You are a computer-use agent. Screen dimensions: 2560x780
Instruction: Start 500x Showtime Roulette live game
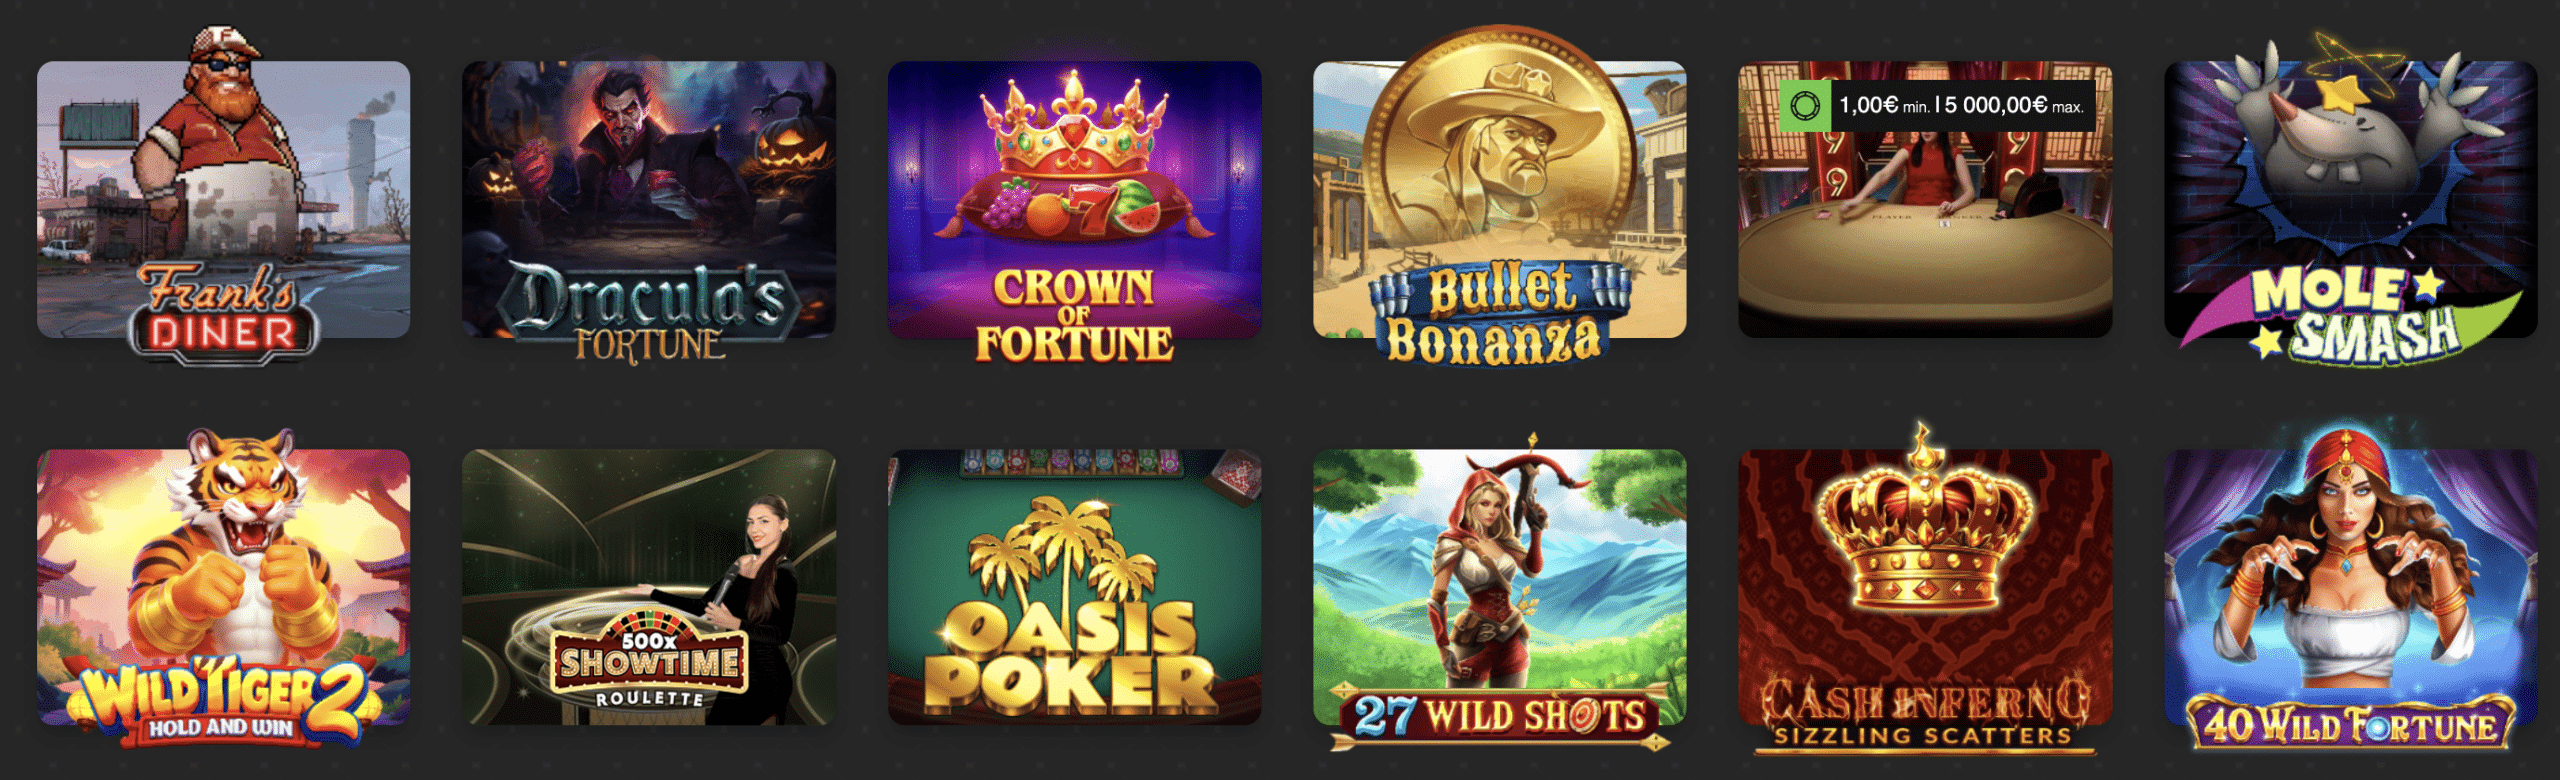[648, 587]
